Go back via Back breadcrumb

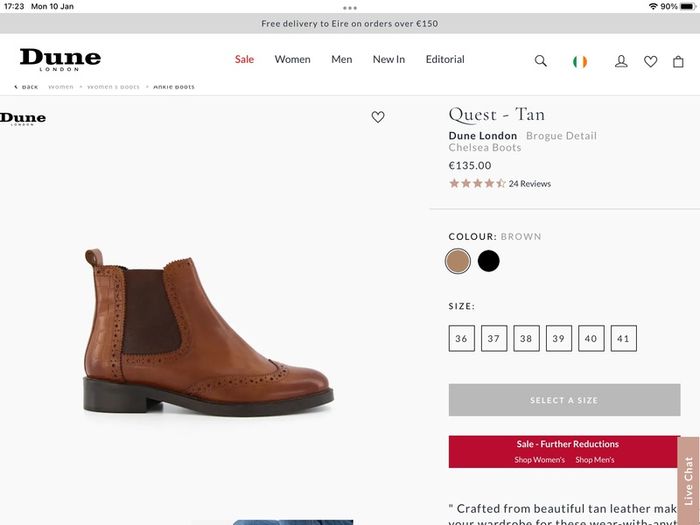(26, 87)
